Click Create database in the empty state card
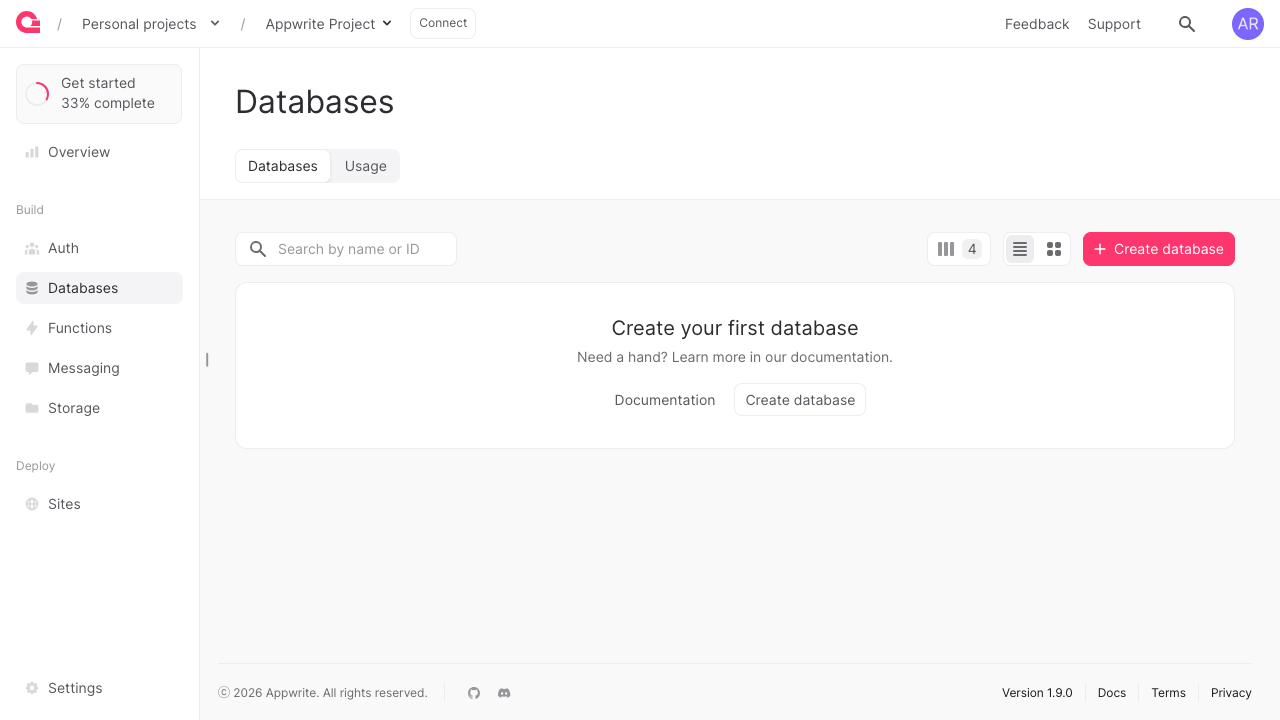 point(800,400)
